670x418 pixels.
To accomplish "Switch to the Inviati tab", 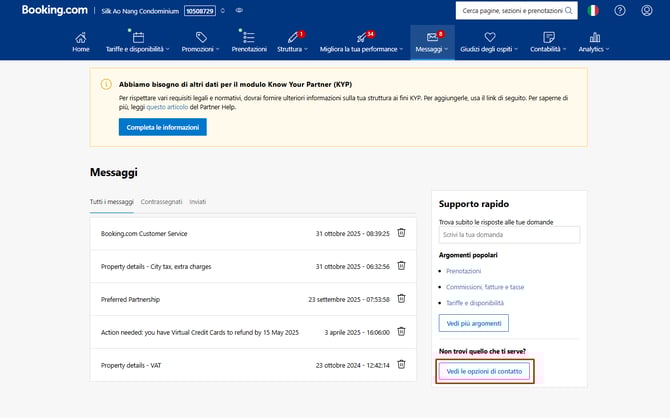I will pyautogui.click(x=198, y=202).
